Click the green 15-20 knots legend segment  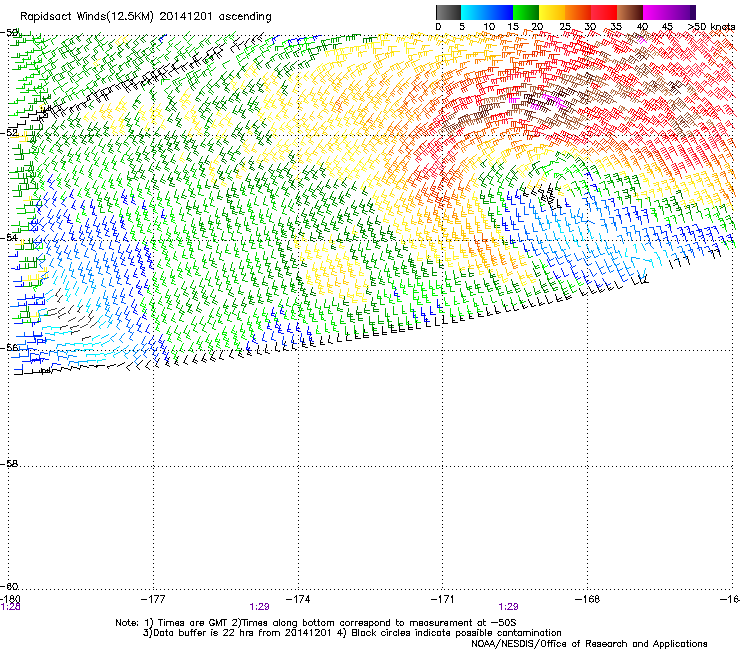(x=526, y=12)
